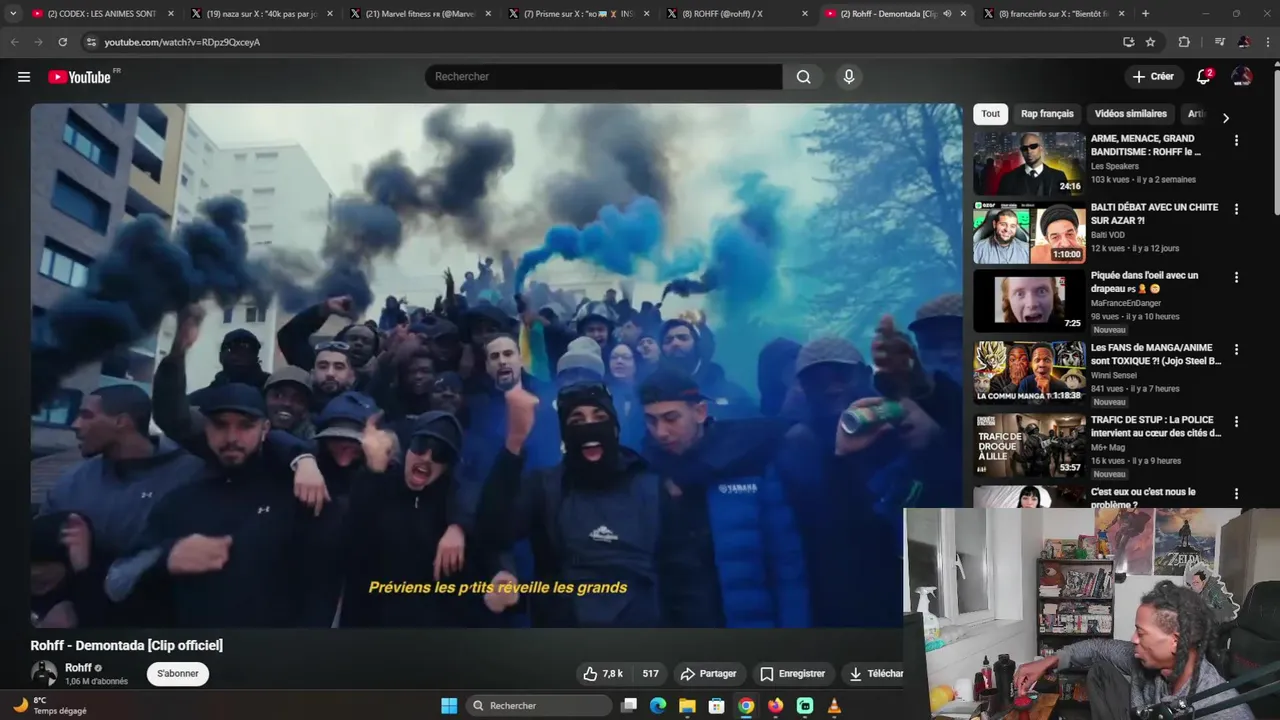Open the account avatar menu
Viewport: 1280px width, 720px height.
click(x=1242, y=77)
